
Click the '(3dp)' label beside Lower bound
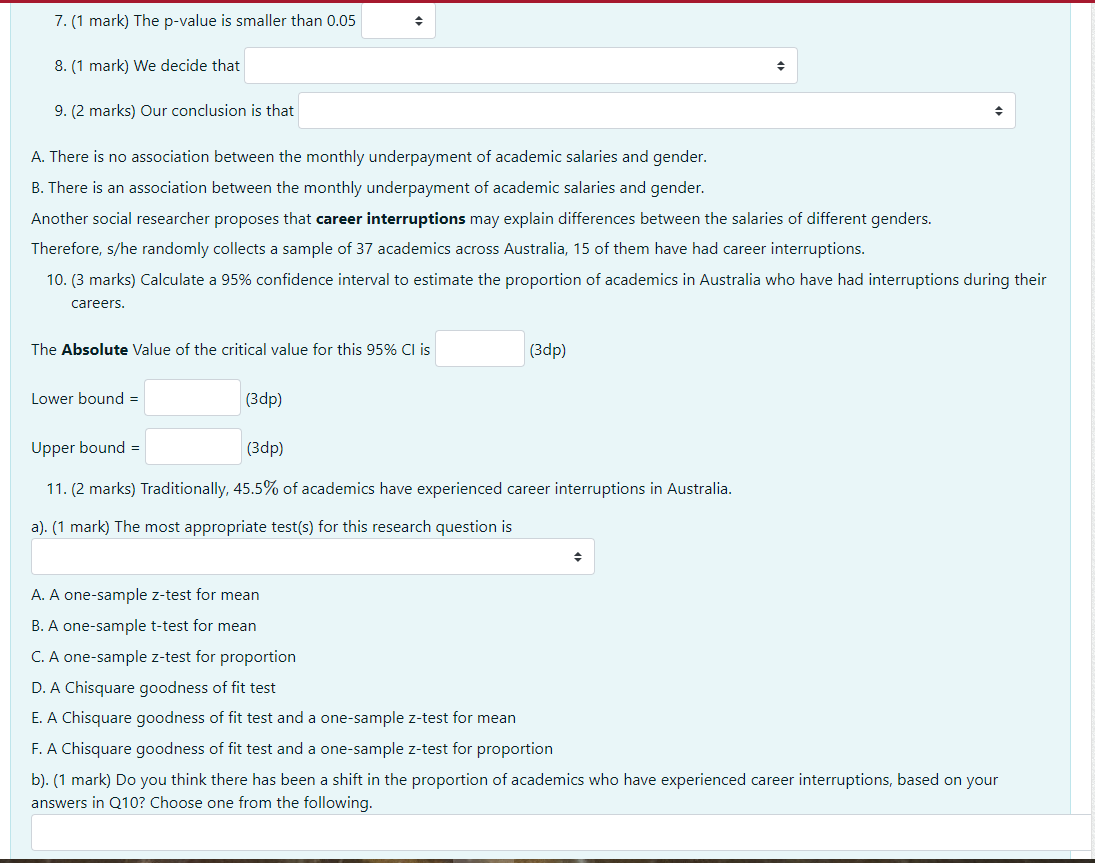[x=264, y=399]
